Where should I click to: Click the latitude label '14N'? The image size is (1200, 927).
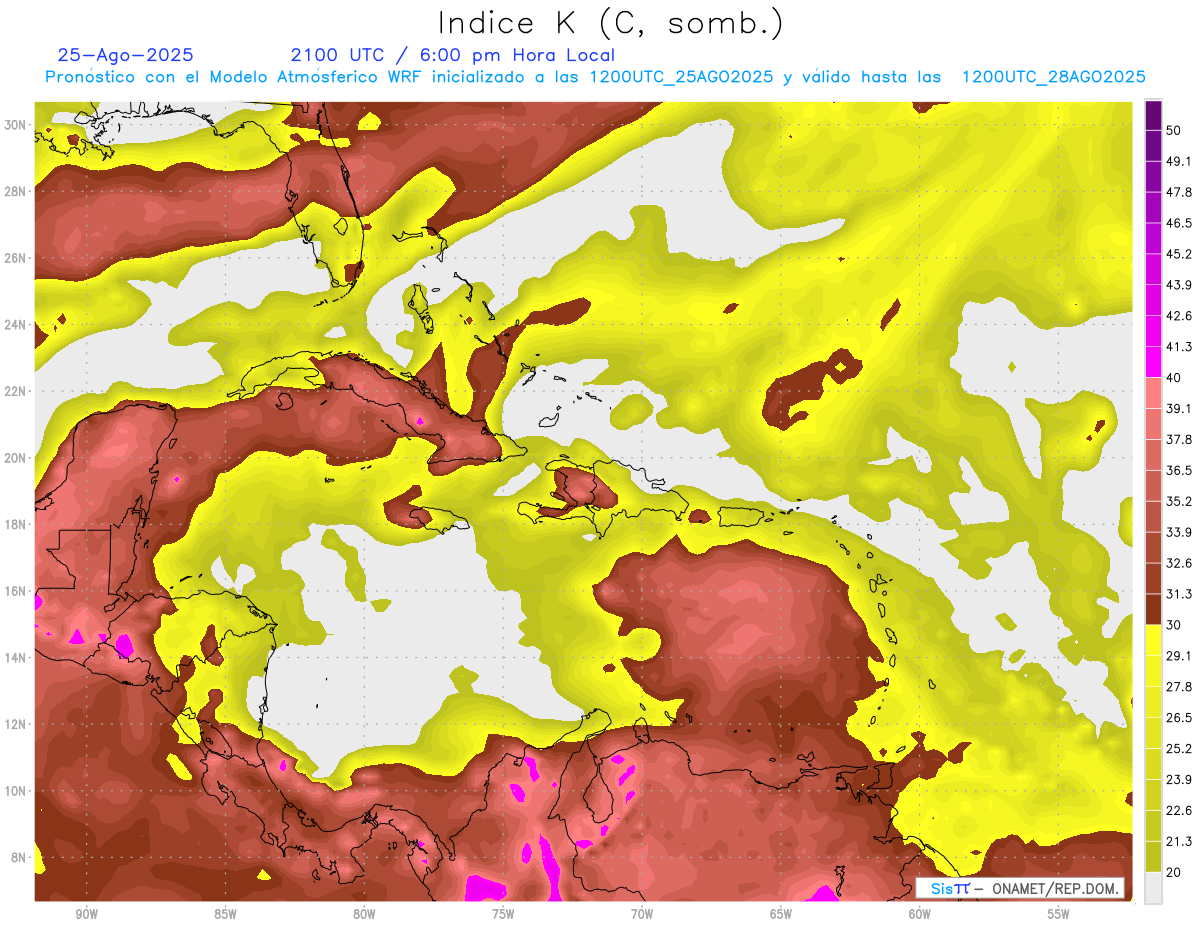coord(15,657)
